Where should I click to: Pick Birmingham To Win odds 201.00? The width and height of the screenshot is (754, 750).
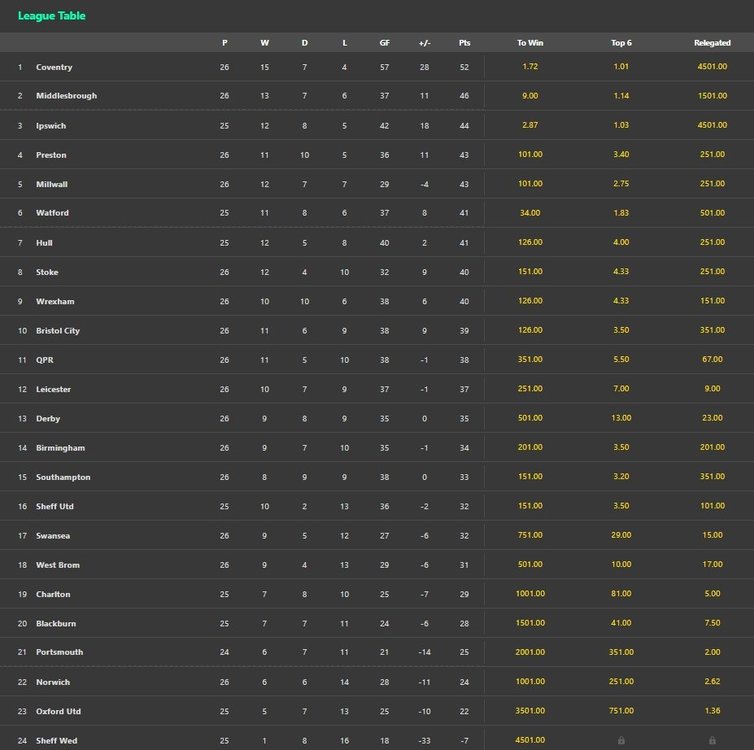[530, 447]
